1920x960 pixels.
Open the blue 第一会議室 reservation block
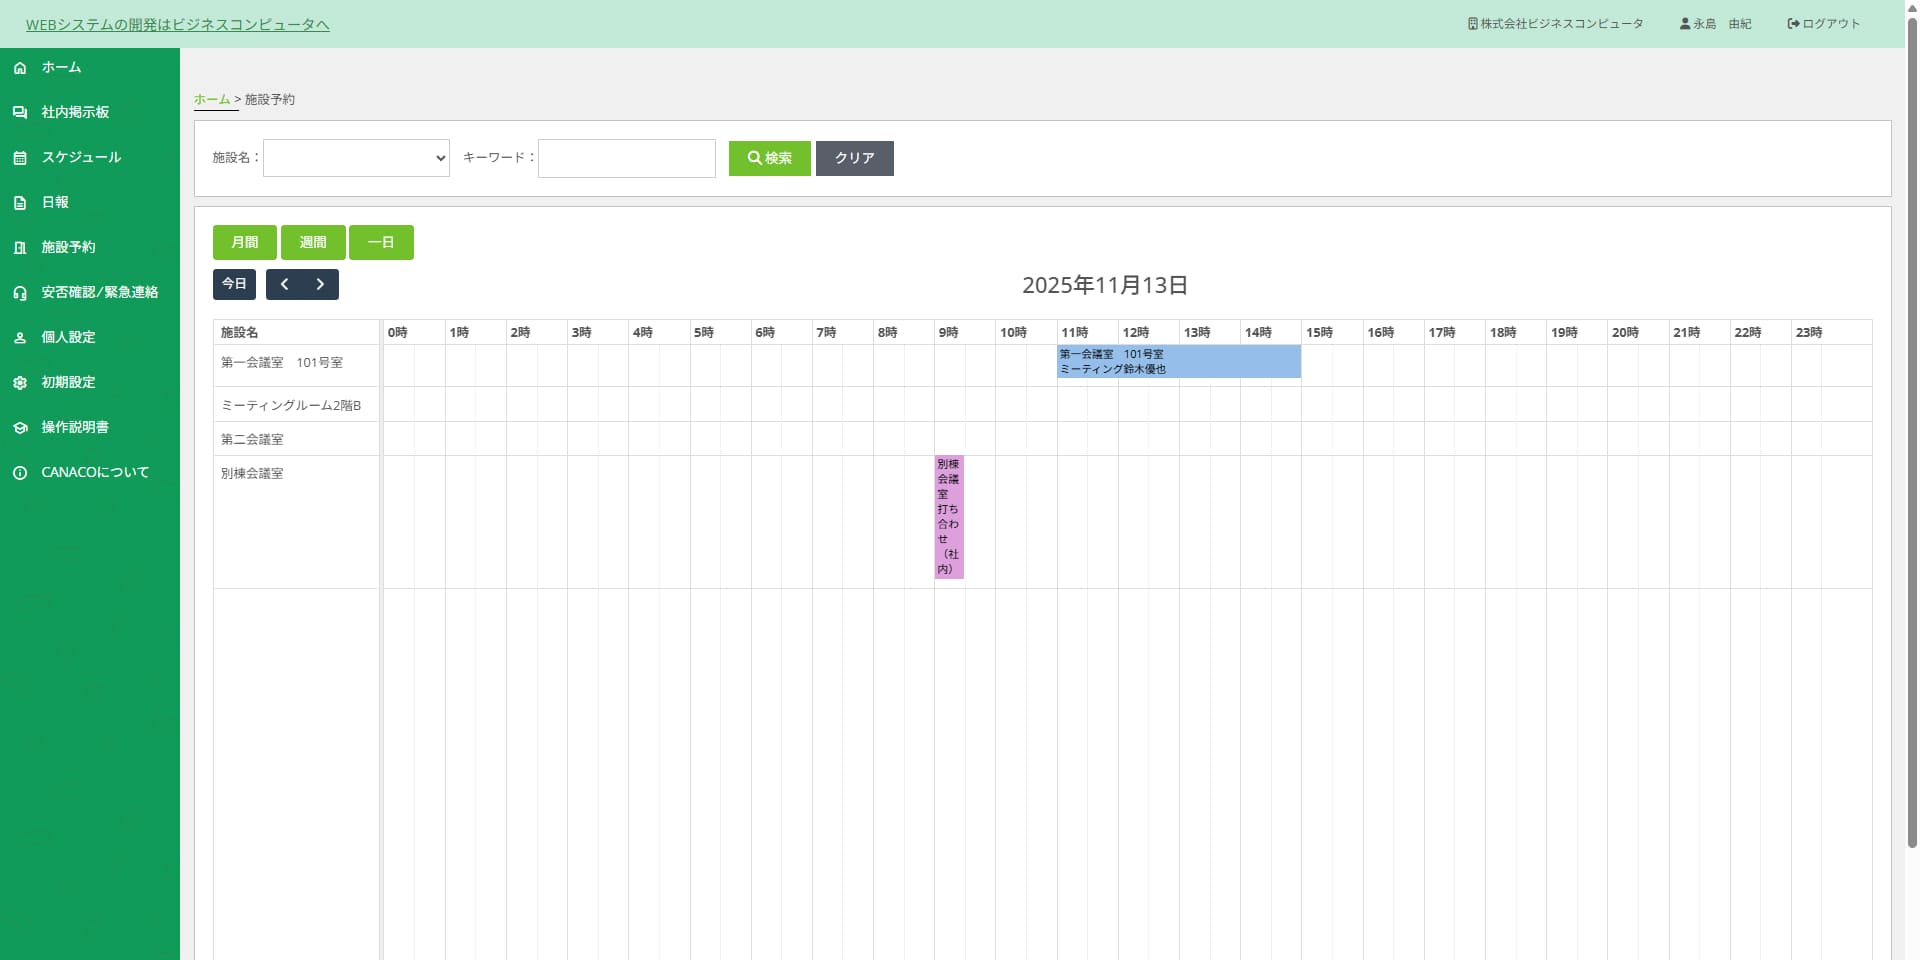(1178, 361)
